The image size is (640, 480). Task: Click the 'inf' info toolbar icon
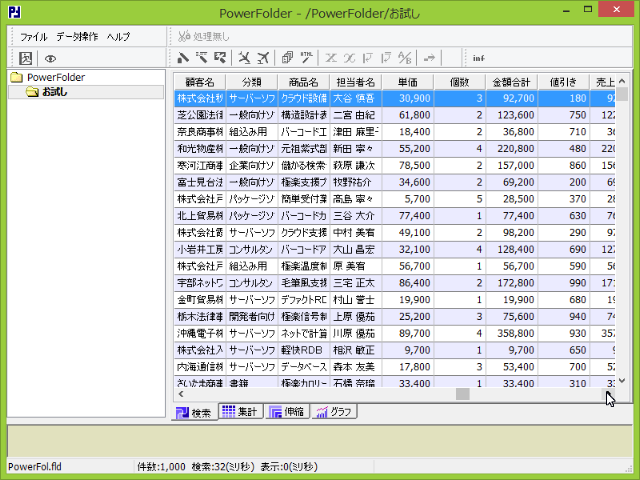pyautogui.click(x=479, y=58)
